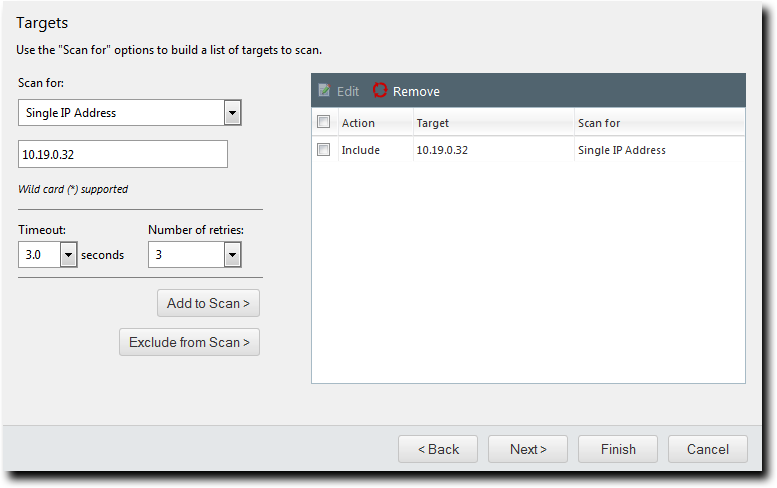Viewport: 777px width, 488px height.
Task: Open the Timeout dropdown arrow
Action: click(x=68, y=255)
